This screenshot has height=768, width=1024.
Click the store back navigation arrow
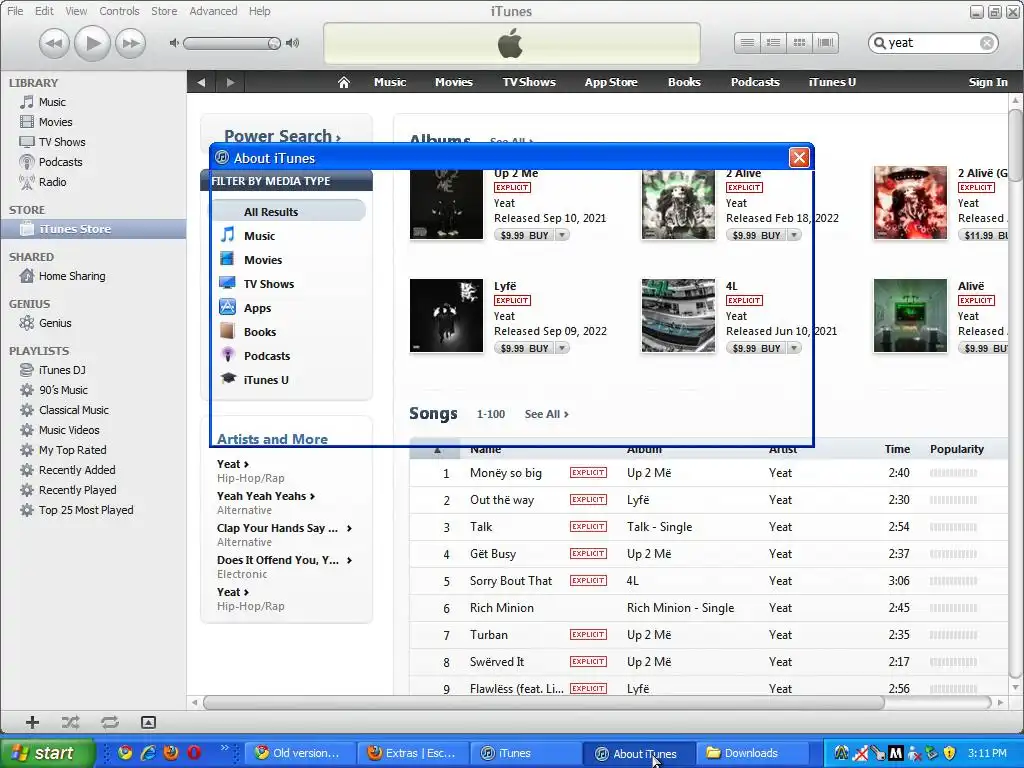point(201,82)
